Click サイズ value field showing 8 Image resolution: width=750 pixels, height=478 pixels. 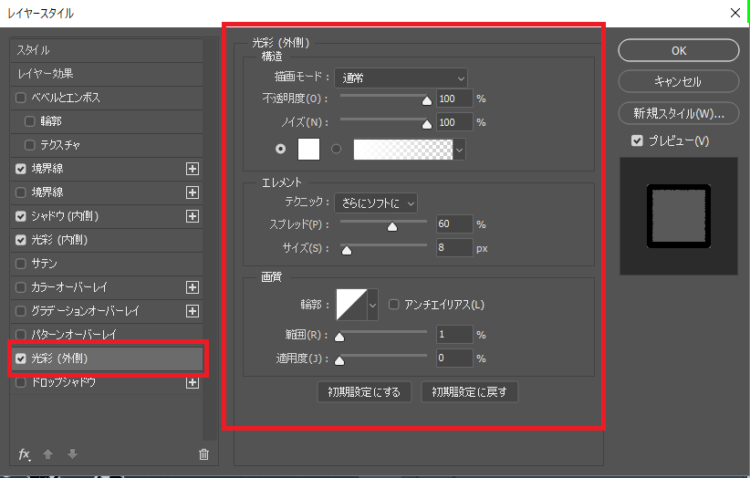pyautogui.click(x=454, y=248)
